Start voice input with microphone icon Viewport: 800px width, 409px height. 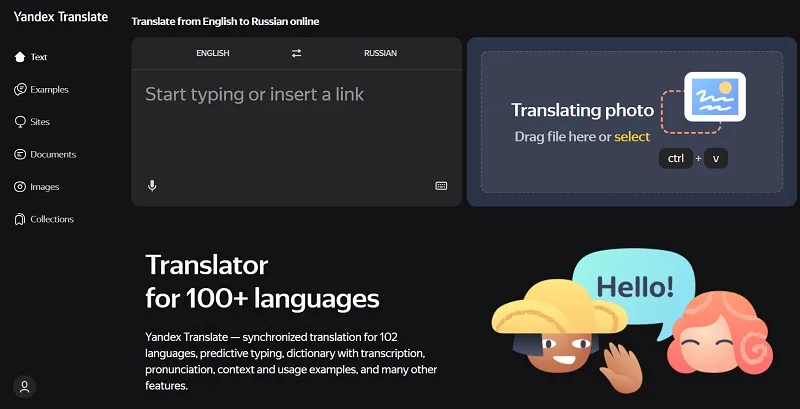(x=152, y=186)
